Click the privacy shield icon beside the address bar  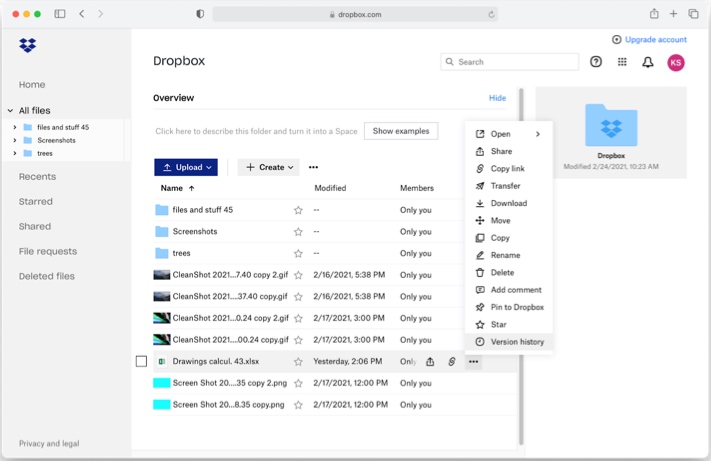[200, 14]
